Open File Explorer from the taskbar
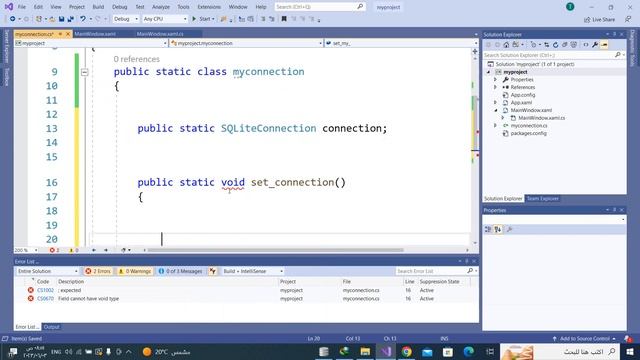 365,351
